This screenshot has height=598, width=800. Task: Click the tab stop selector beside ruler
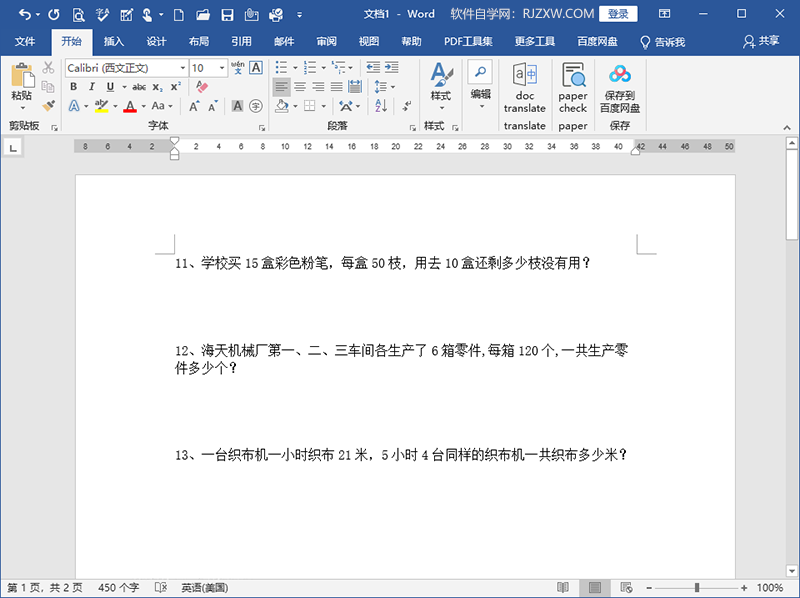(13, 148)
